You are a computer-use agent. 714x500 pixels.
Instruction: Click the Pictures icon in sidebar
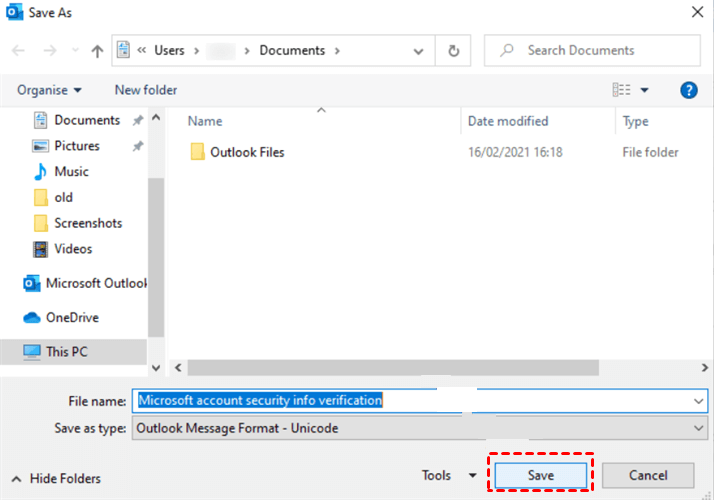click(41, 146)
